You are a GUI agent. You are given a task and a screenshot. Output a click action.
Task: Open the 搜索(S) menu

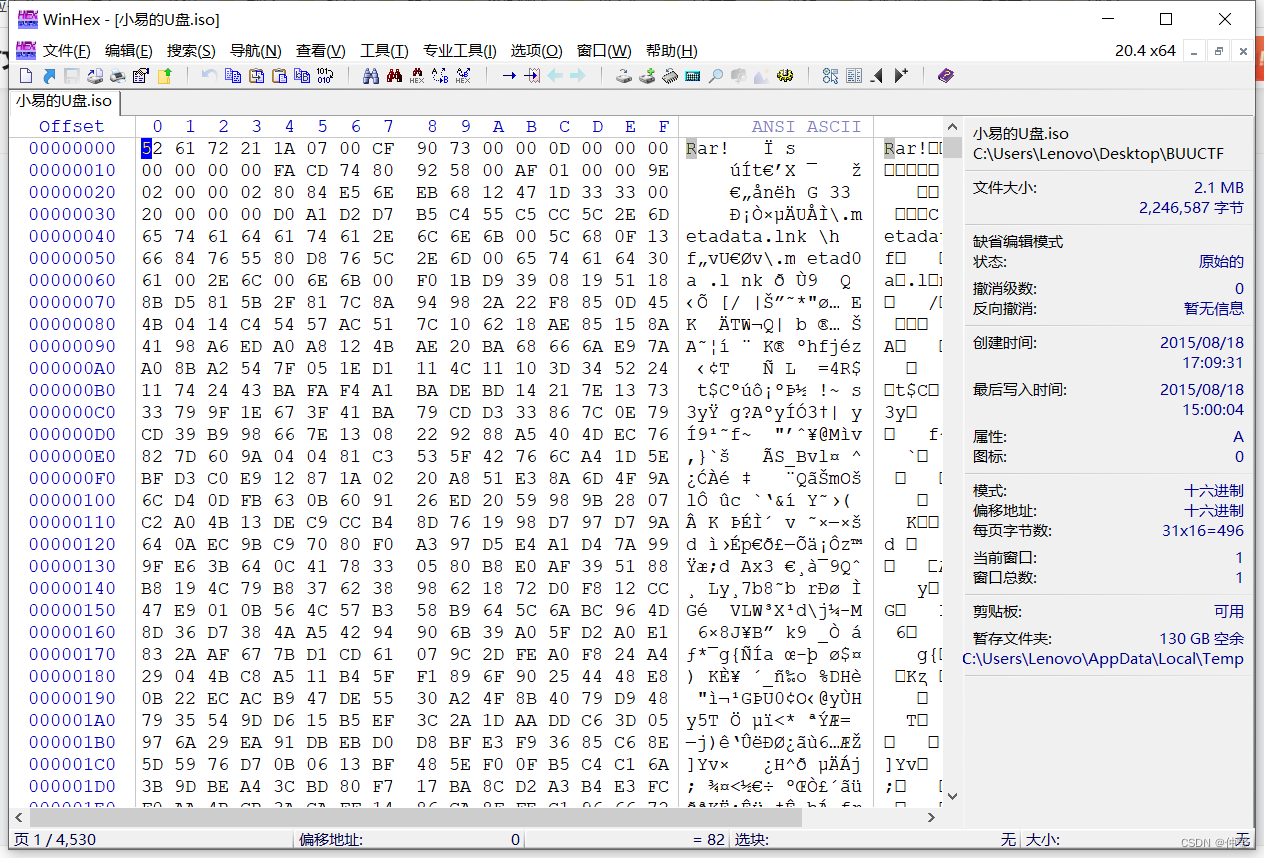(191, 51)
